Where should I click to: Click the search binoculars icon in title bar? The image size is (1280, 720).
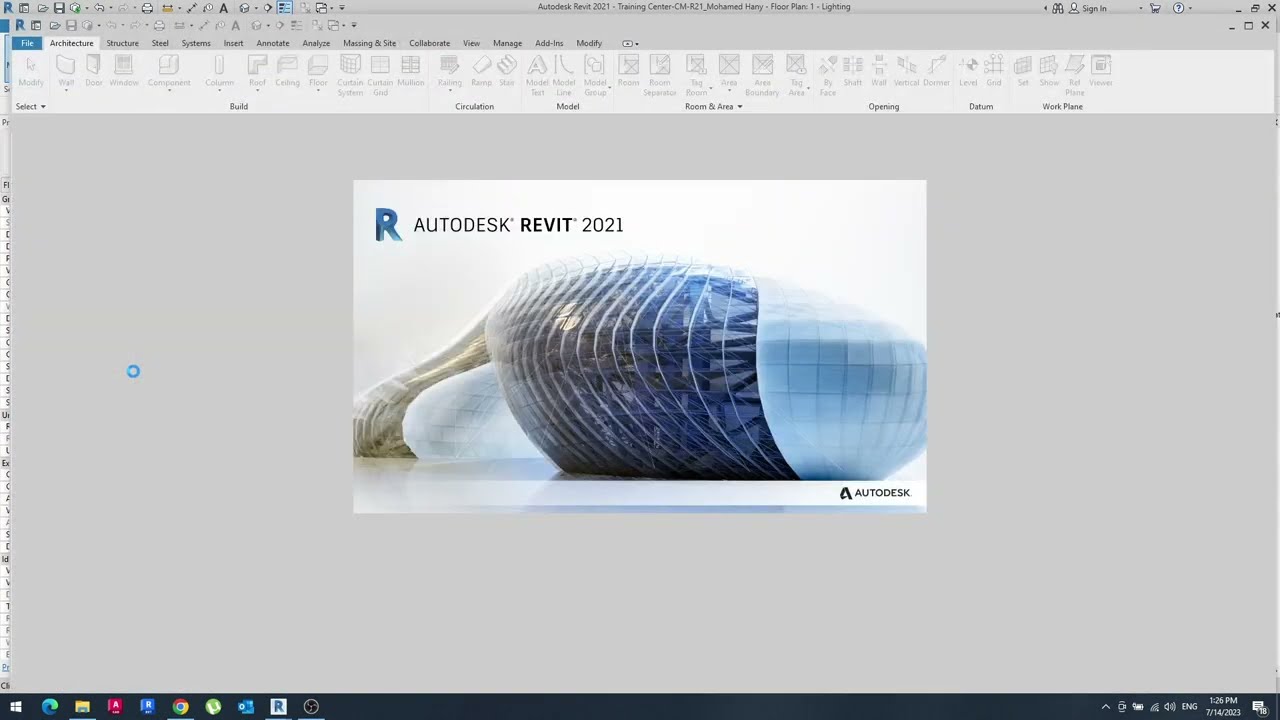1058,8
